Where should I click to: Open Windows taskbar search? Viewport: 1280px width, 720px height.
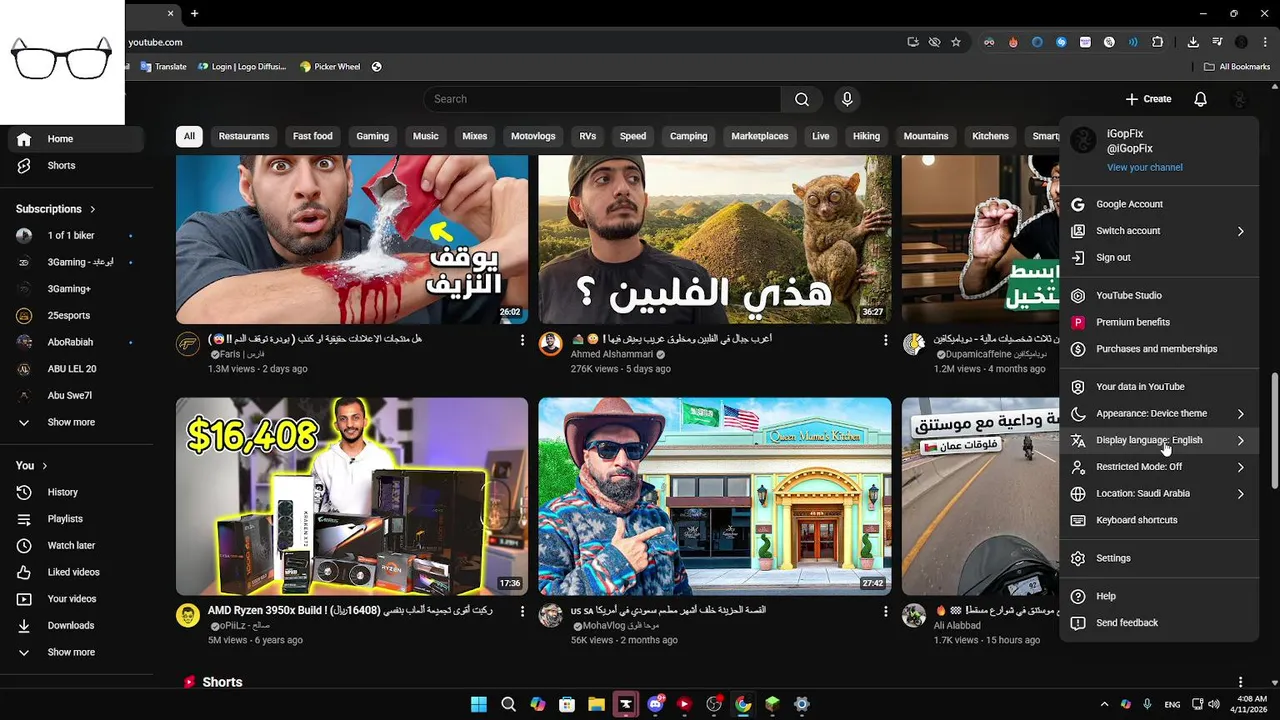pos(508,704)
